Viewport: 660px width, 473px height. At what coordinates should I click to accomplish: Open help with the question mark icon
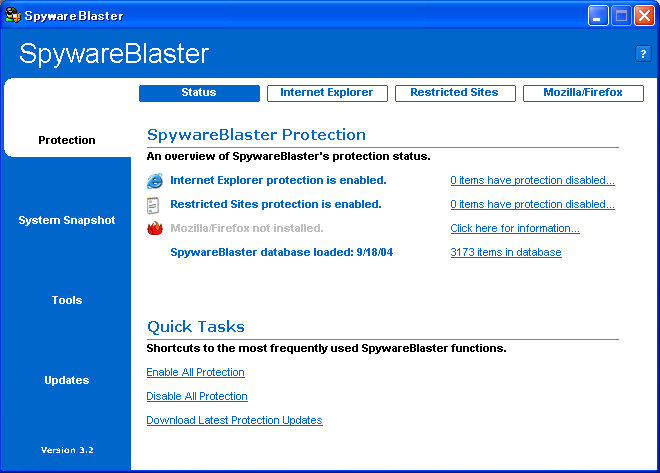pos(643,54)
